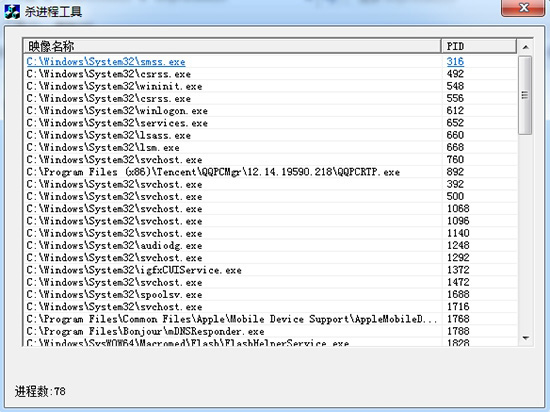The image size is (550, 412).
Task: Select the AppleMobileD... process row
Action: pyautogui.click(x=270, y=319)
